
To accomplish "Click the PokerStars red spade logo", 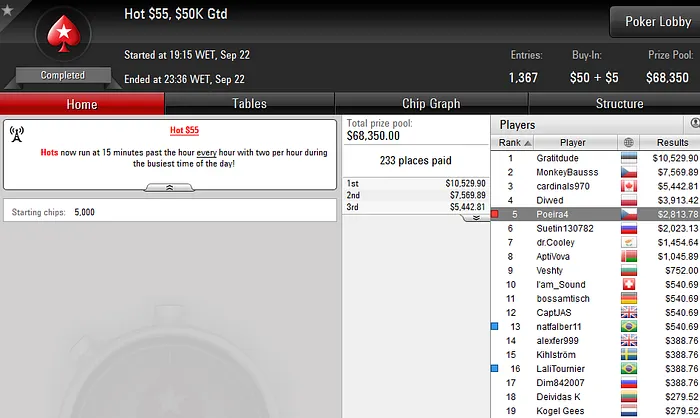I will [x=63, y=34].
